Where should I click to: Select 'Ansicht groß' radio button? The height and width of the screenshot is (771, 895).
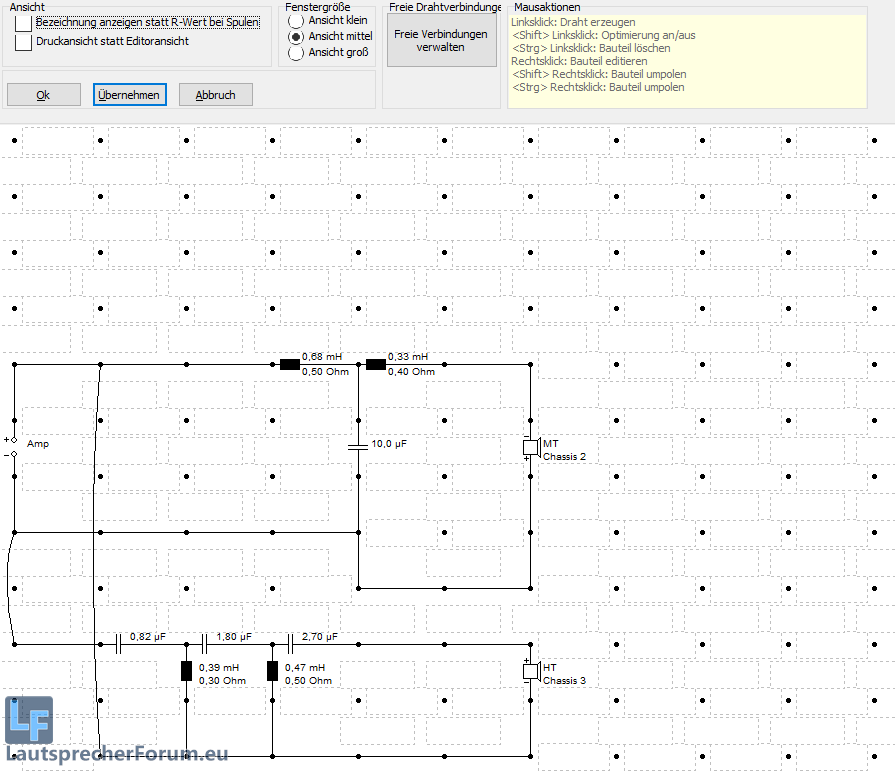pyautogui.click(x=296, y=52)
